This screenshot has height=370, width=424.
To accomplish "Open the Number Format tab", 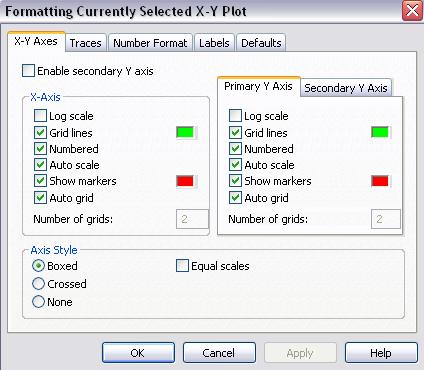I will 150,43.
